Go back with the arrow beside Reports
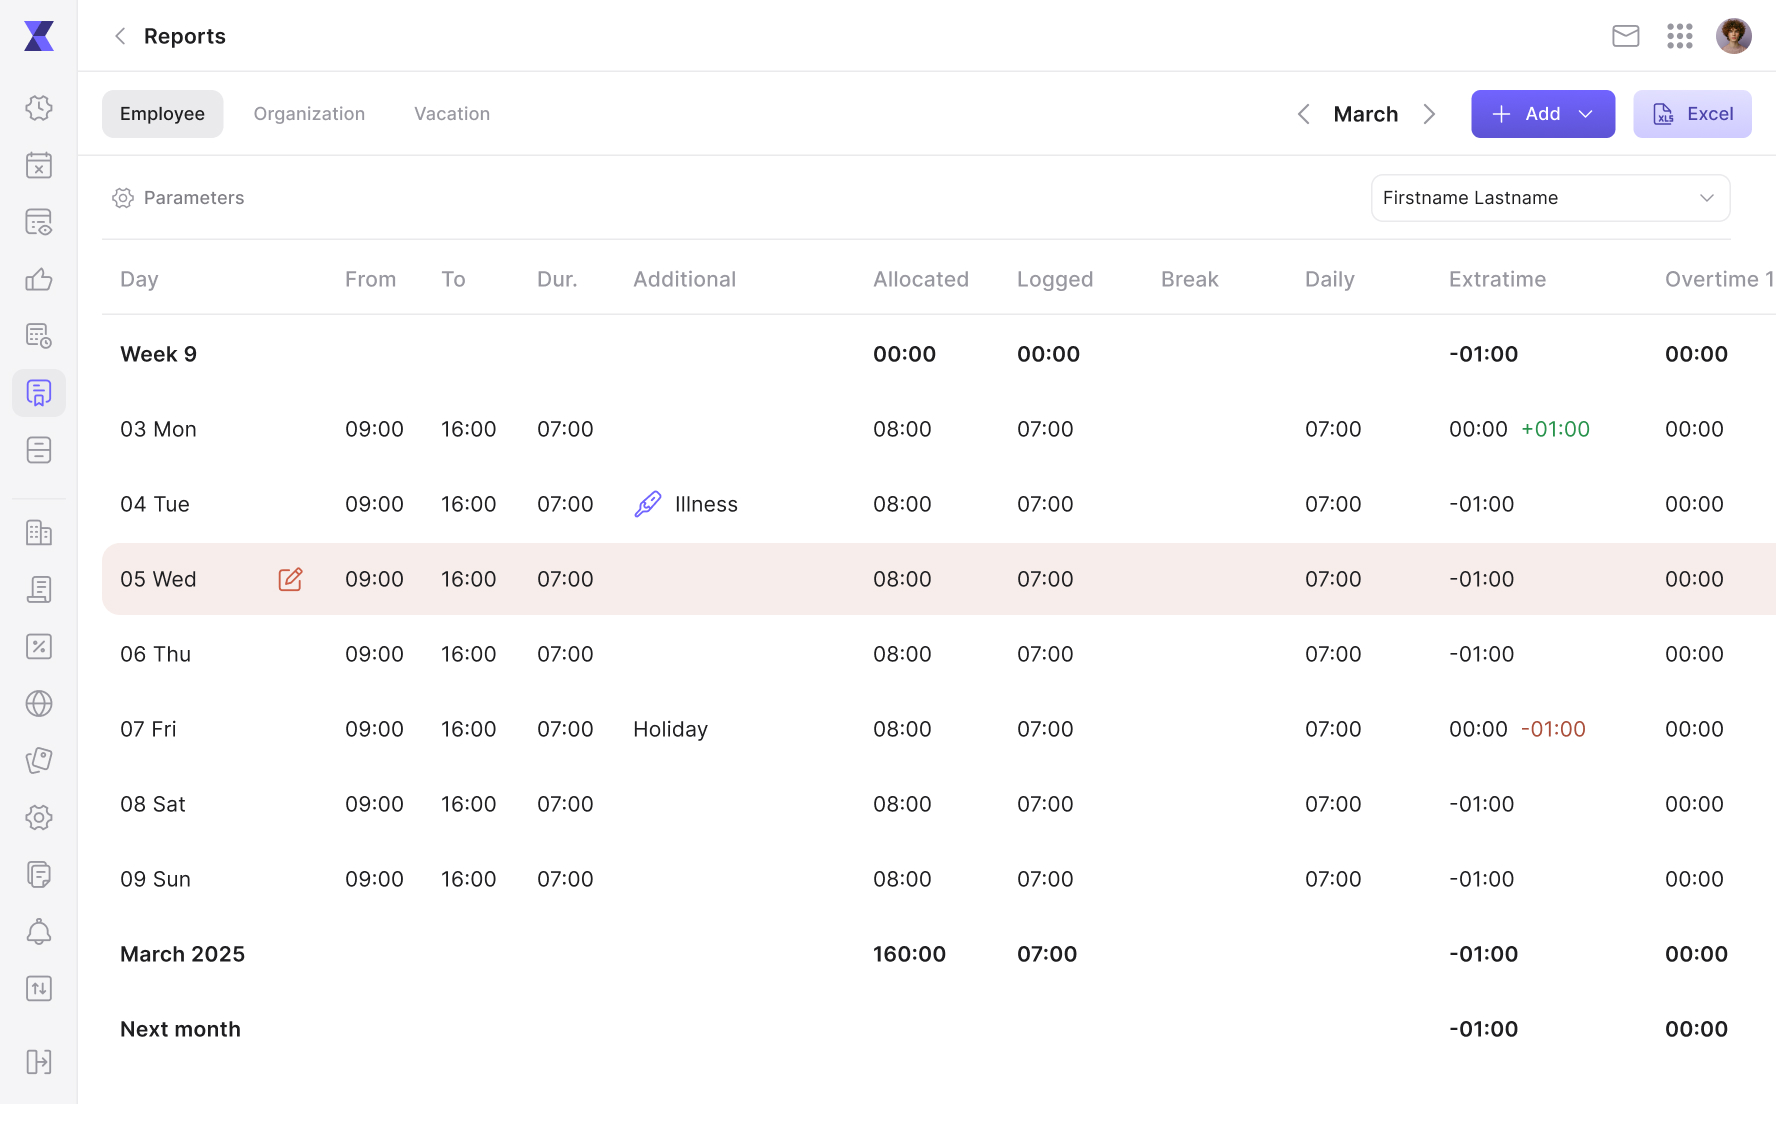This screenshot has height=1128, width=1776. [x=120, y=36]
